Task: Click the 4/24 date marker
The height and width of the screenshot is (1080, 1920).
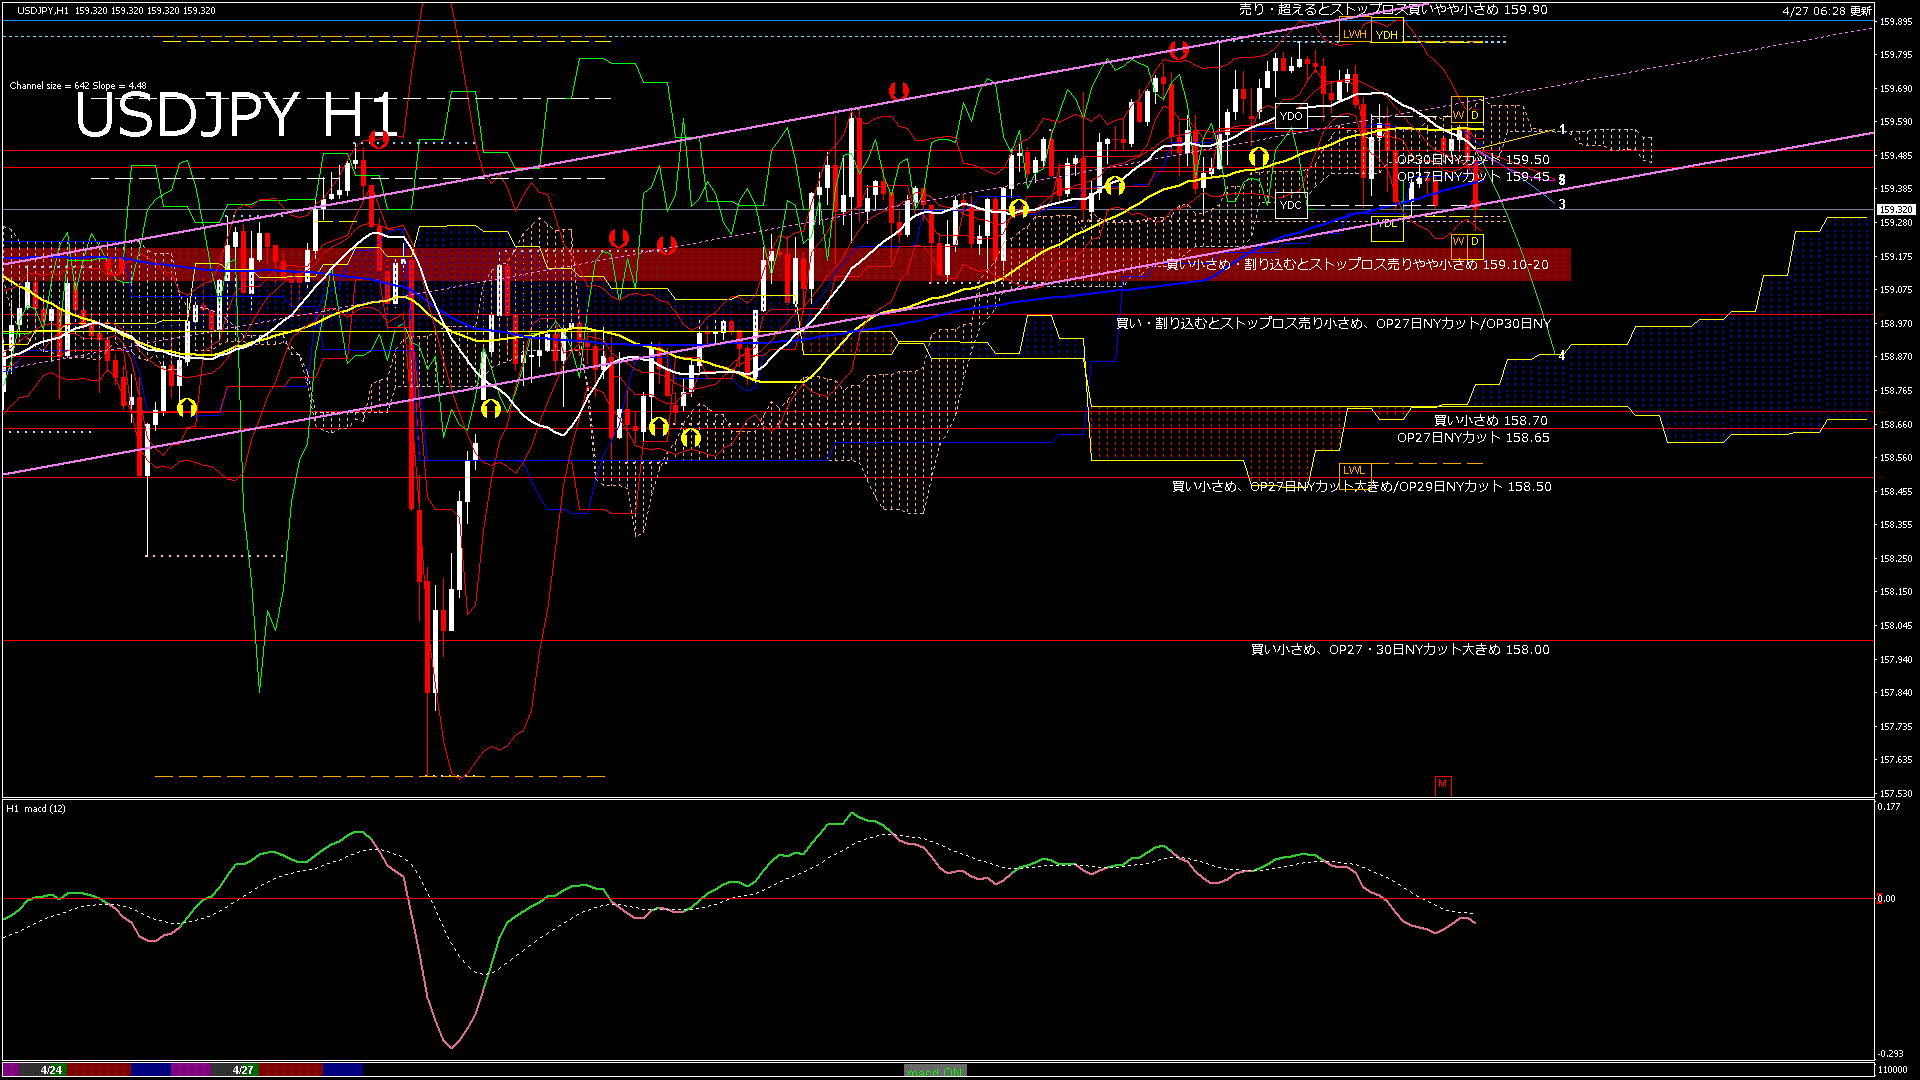Action: [x=51, y=1070]
